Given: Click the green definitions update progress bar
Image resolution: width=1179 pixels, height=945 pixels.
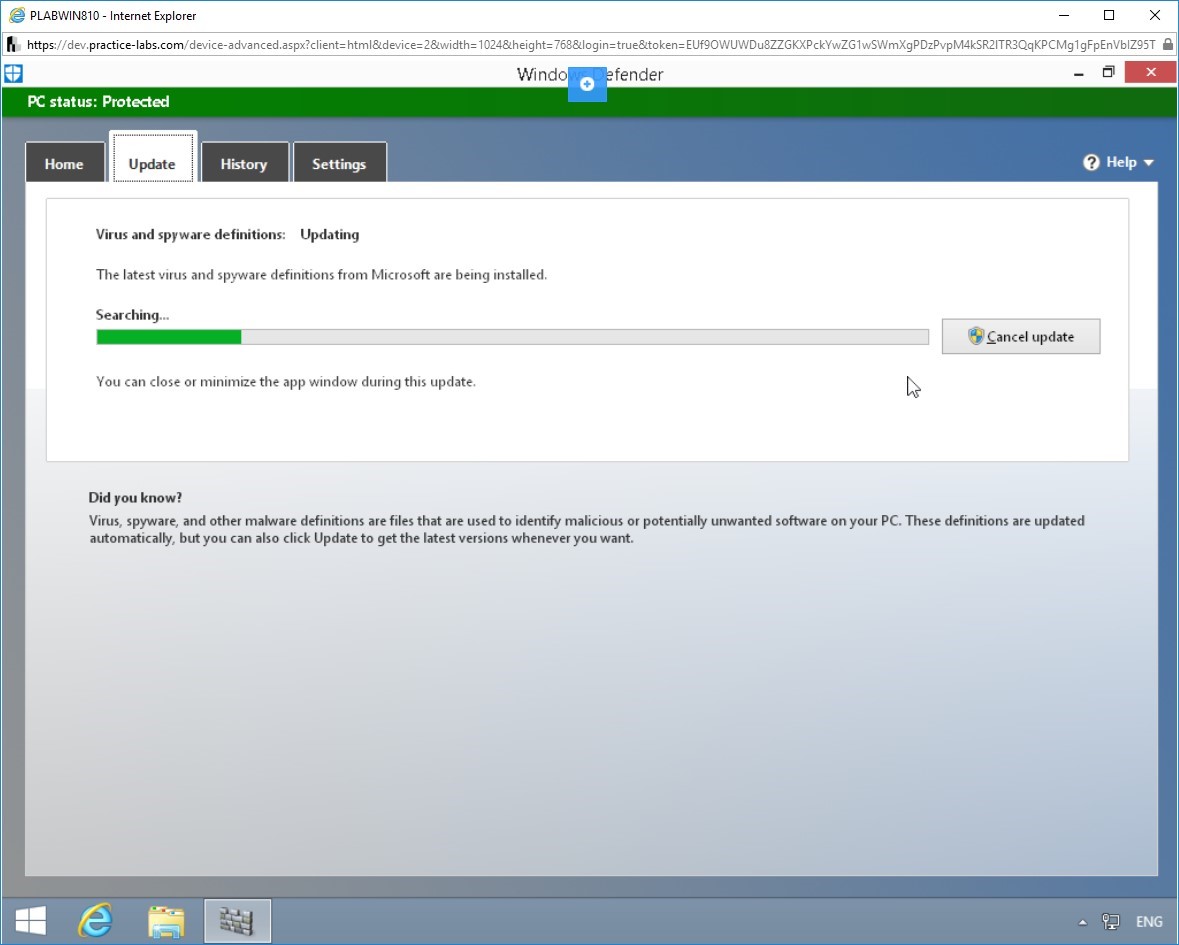Looking at the screenshot, I should pyautogui.click(x=512, y=337).
